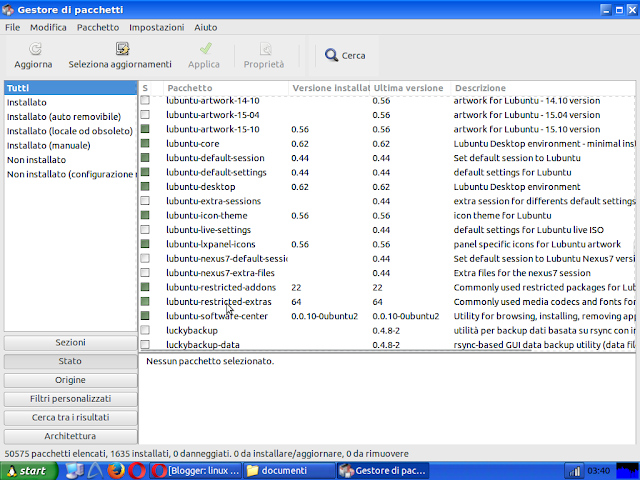
Task: Open the Firefox icon in taskbar
Action: 116,471
